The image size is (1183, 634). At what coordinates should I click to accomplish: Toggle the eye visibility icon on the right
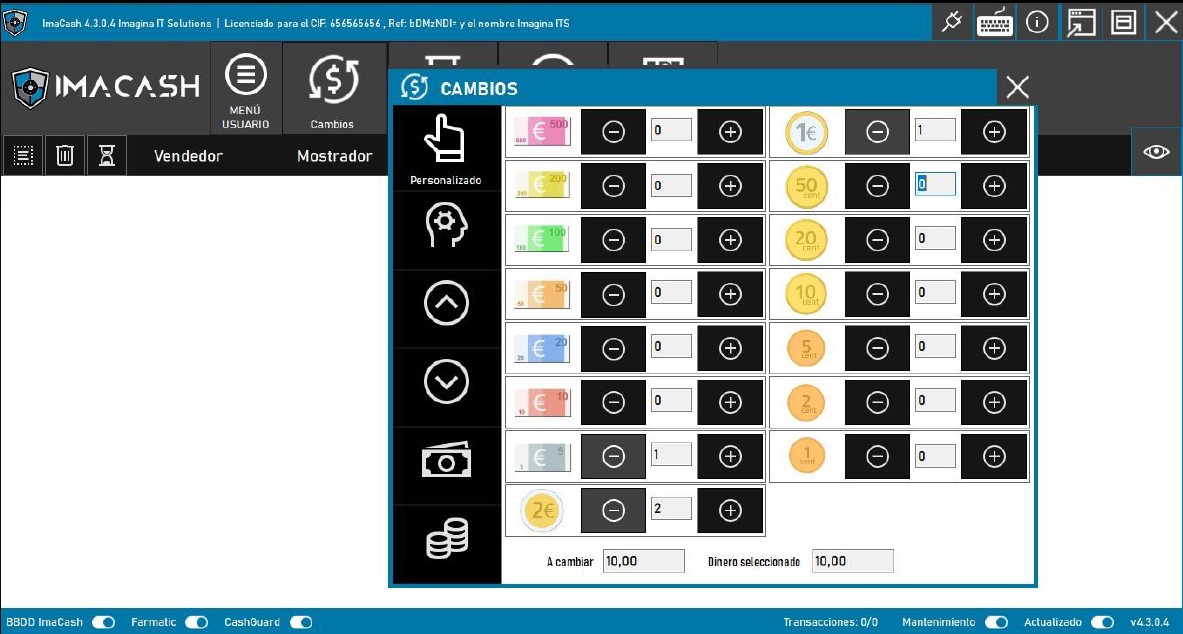click(1156, 152)
